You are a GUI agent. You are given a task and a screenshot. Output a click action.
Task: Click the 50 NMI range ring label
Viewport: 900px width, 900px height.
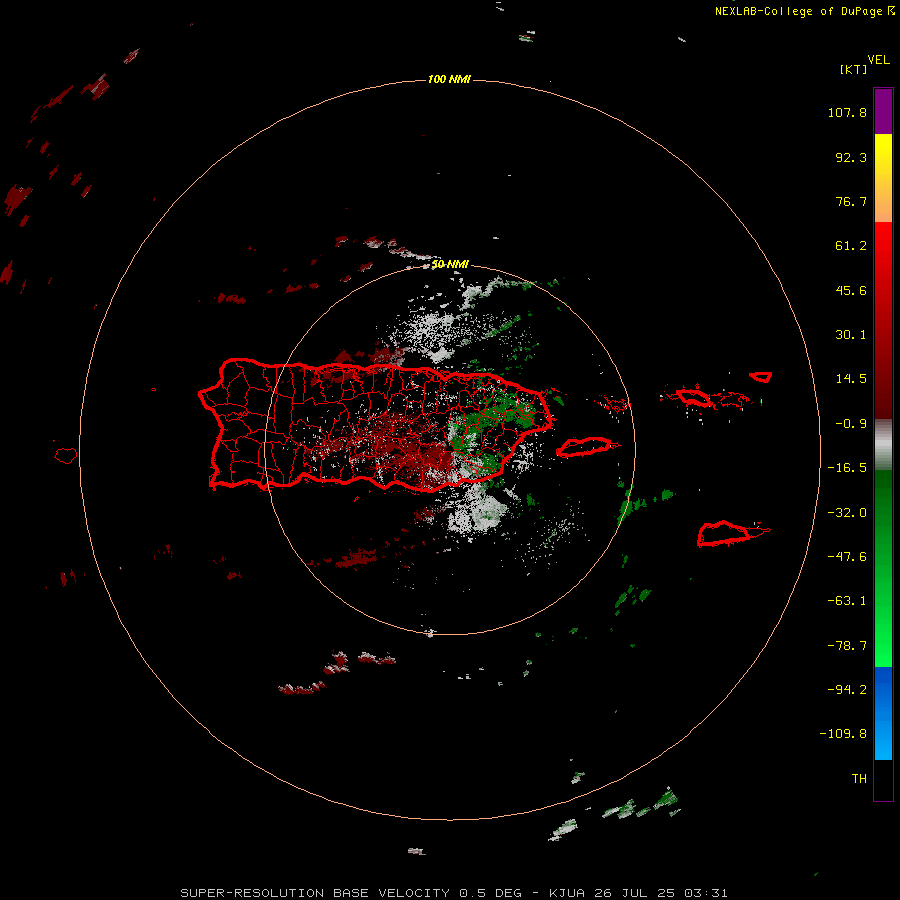[x=450, y=264]
